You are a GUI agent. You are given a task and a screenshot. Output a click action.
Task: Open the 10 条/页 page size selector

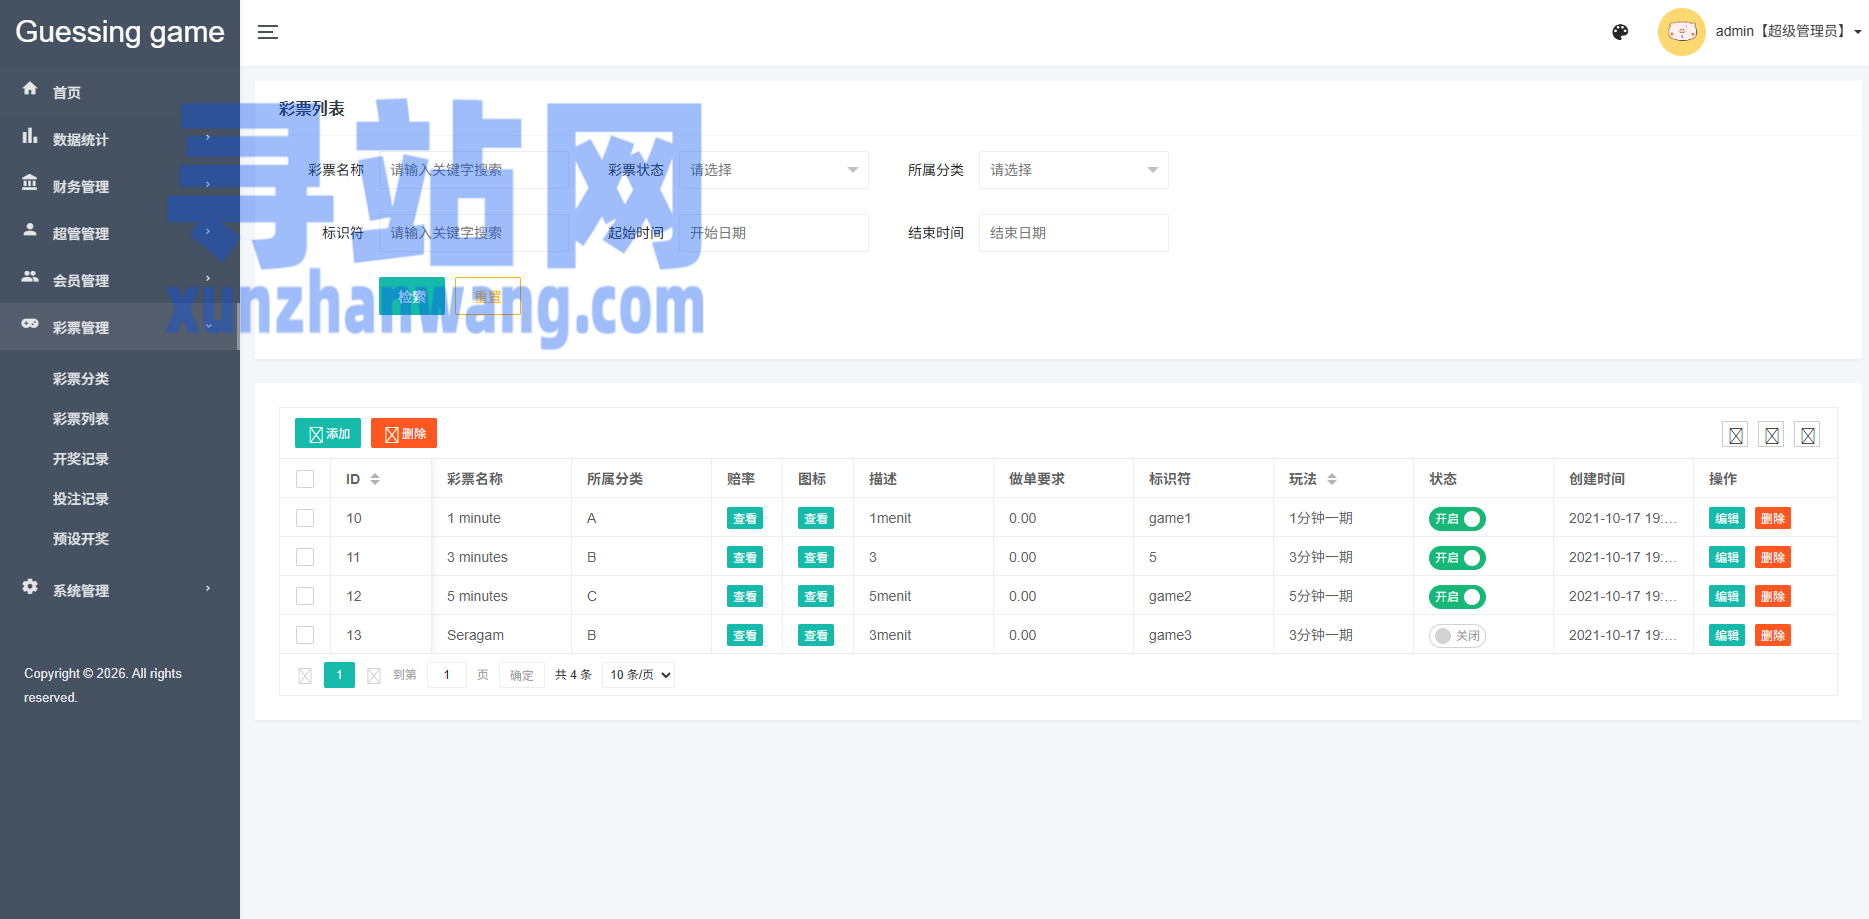[x=638, y=675]
